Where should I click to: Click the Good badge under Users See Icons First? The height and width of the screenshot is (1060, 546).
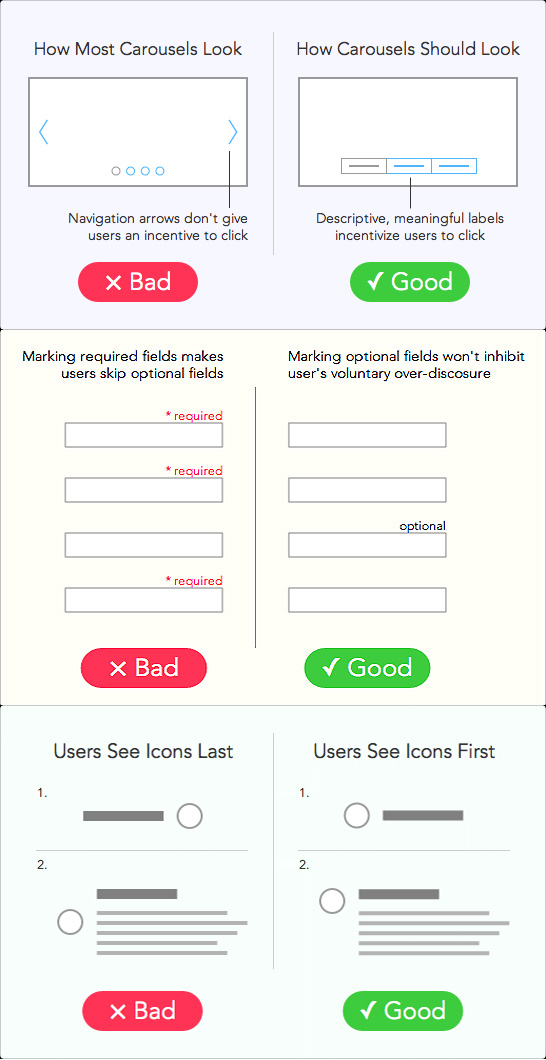pos(403,1011)
